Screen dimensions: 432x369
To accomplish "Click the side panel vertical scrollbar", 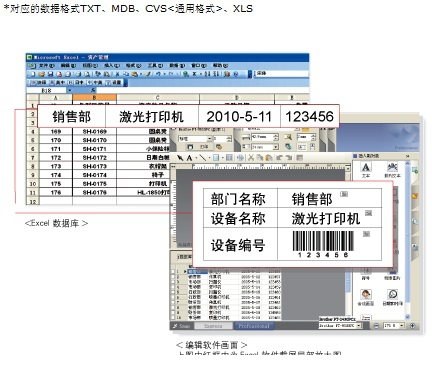I will coord(407,240).
